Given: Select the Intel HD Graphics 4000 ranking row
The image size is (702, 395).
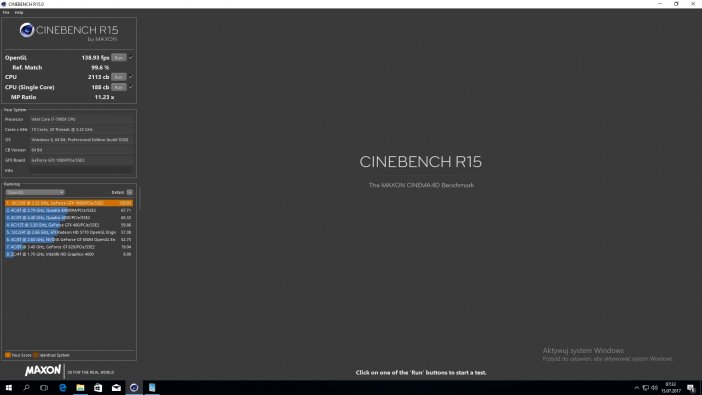Looking at the screenshot, I should (x=69, y=254).
